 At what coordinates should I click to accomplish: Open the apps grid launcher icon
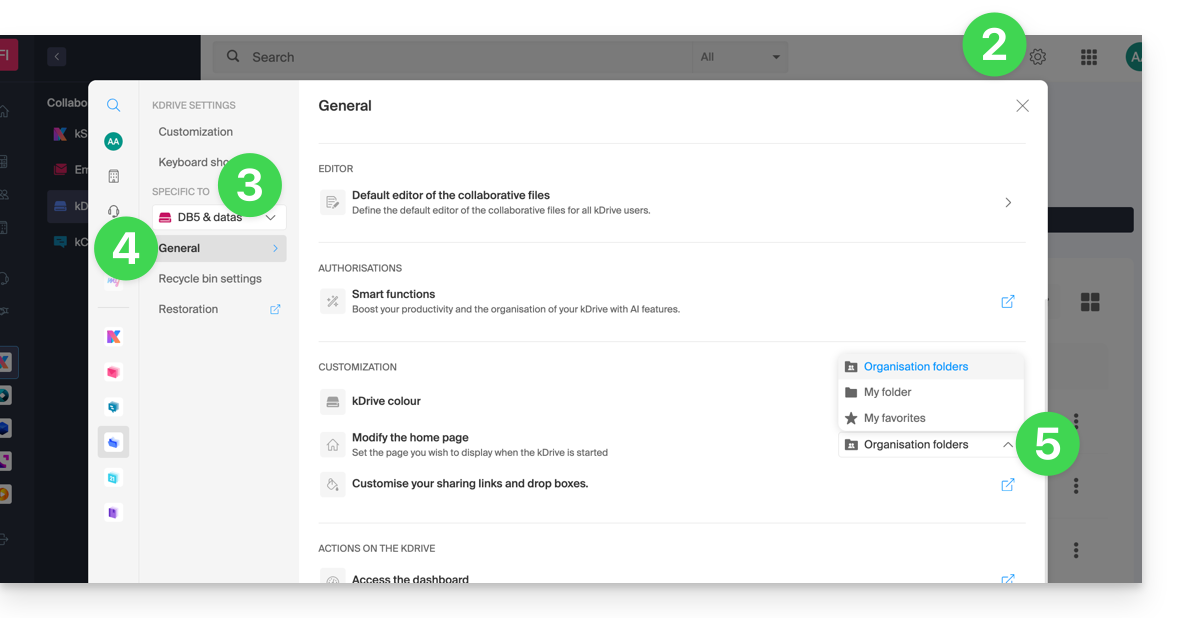(1089, 57)
